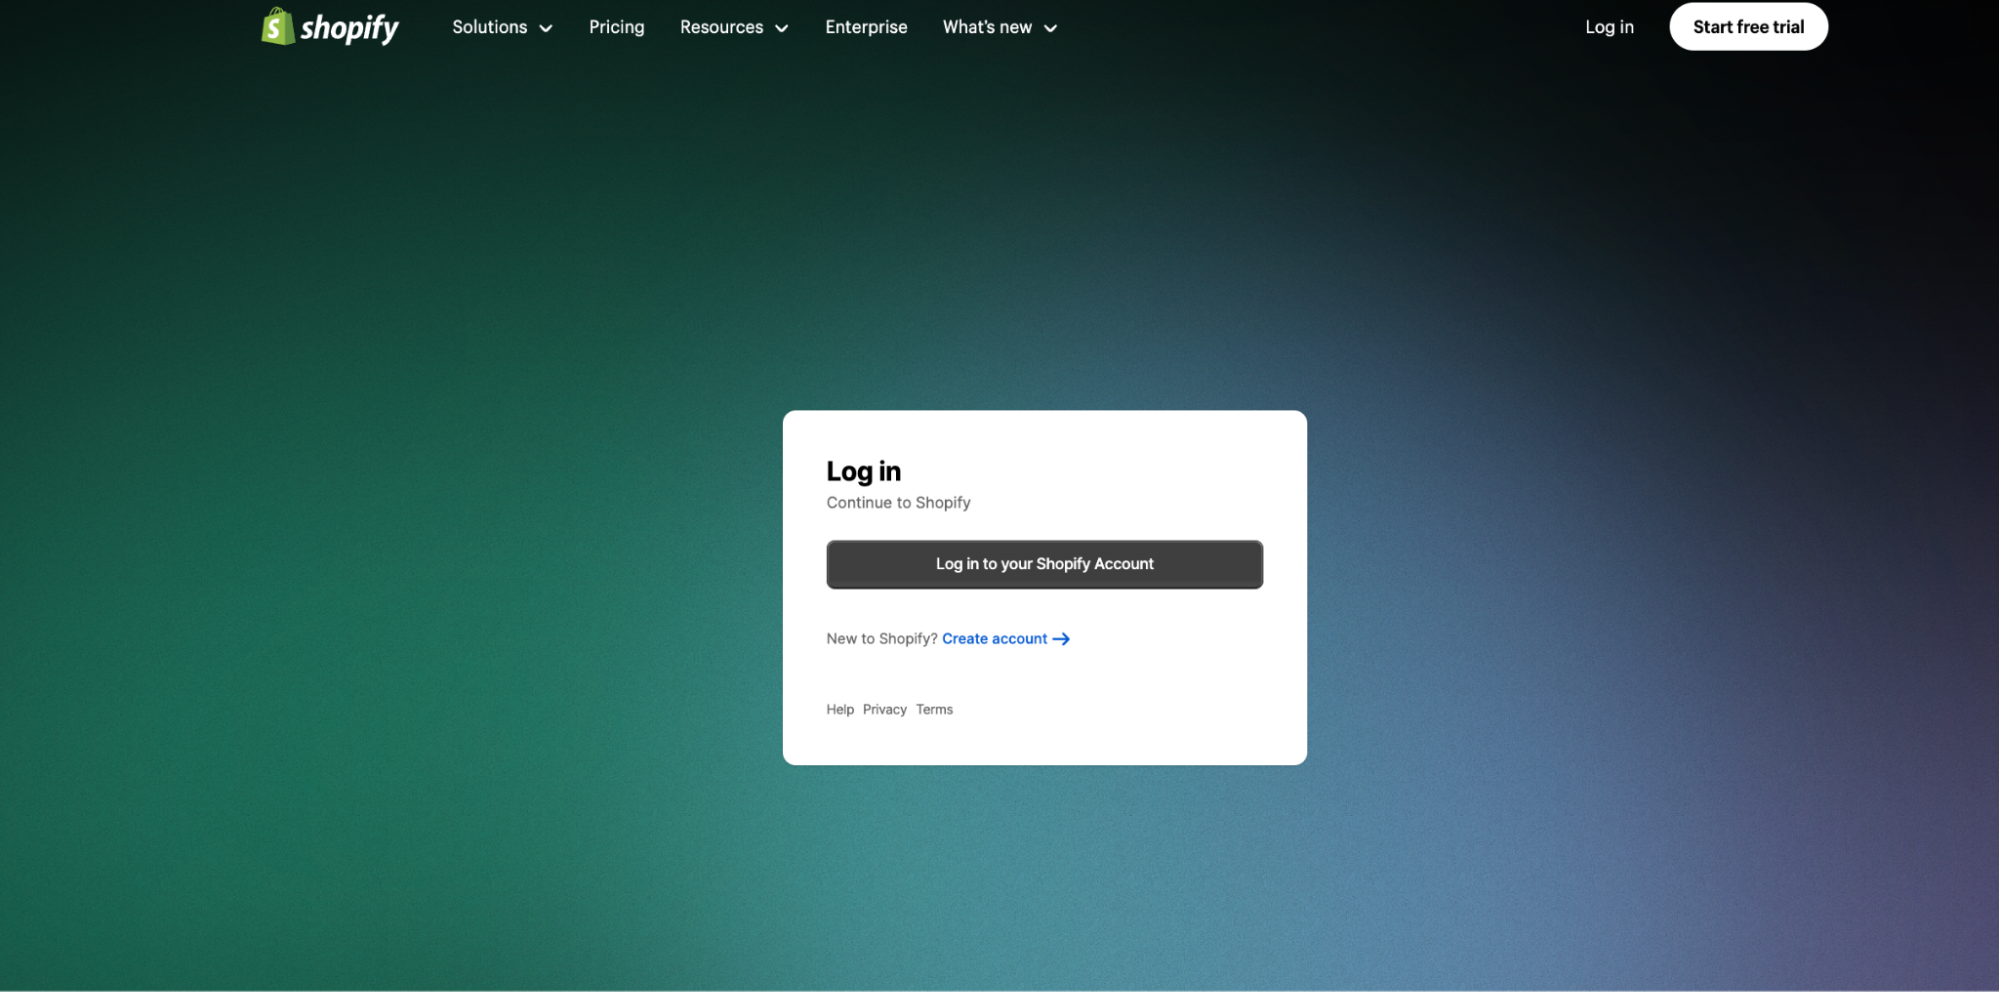Viewport: 1999px width, 992px height.
Task: Expand the chevron next to Resources
Action: [x=782, y=28]
